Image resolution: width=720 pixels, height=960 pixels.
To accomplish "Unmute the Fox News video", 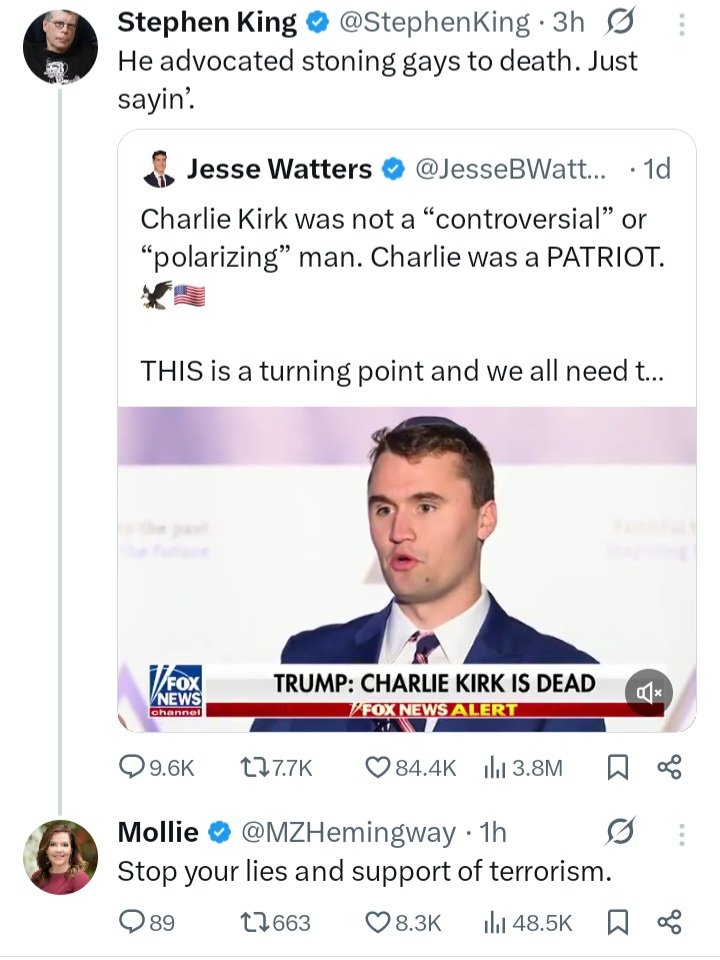I will click(x=648, y=692).
